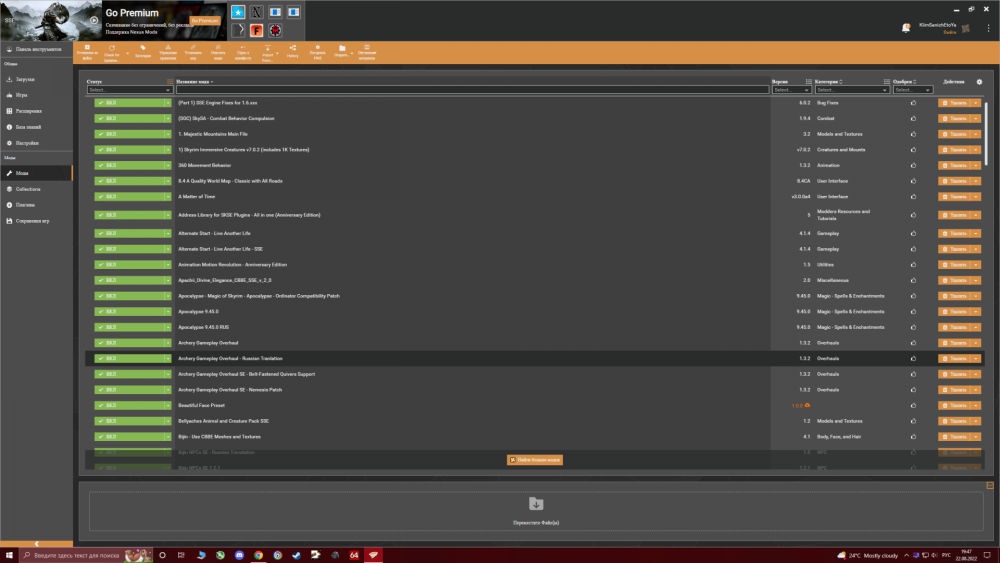Click the mod name filter input field
Viewport: 1000px width, 563px height.
point(472,90)
